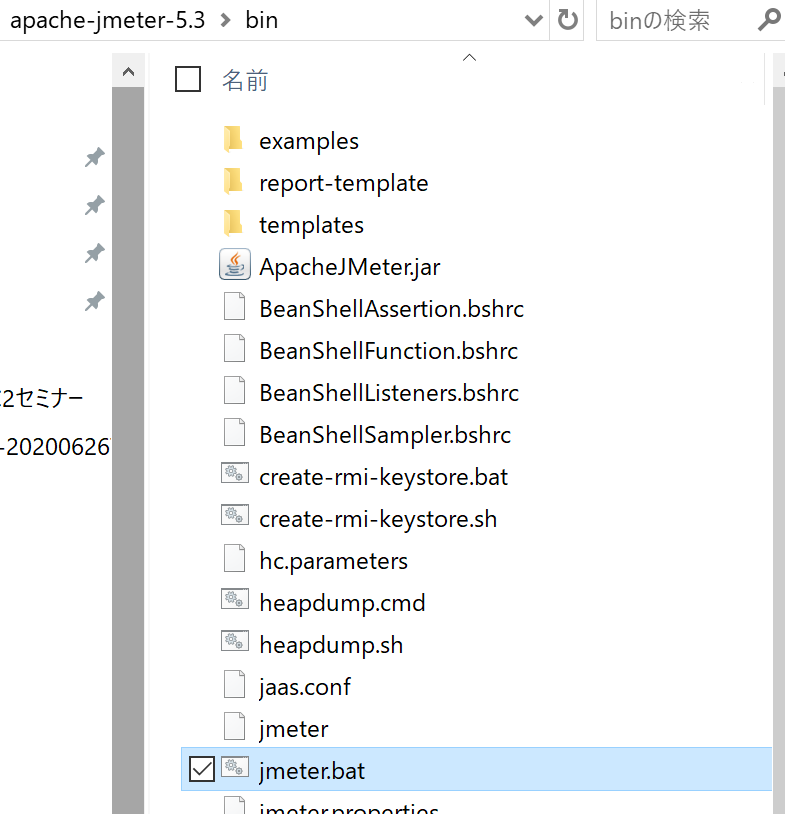Expand the breadcrumb arrow after apache-jmeter-5.3
Viewport: 785px width, 814px height.
[225, 21]
